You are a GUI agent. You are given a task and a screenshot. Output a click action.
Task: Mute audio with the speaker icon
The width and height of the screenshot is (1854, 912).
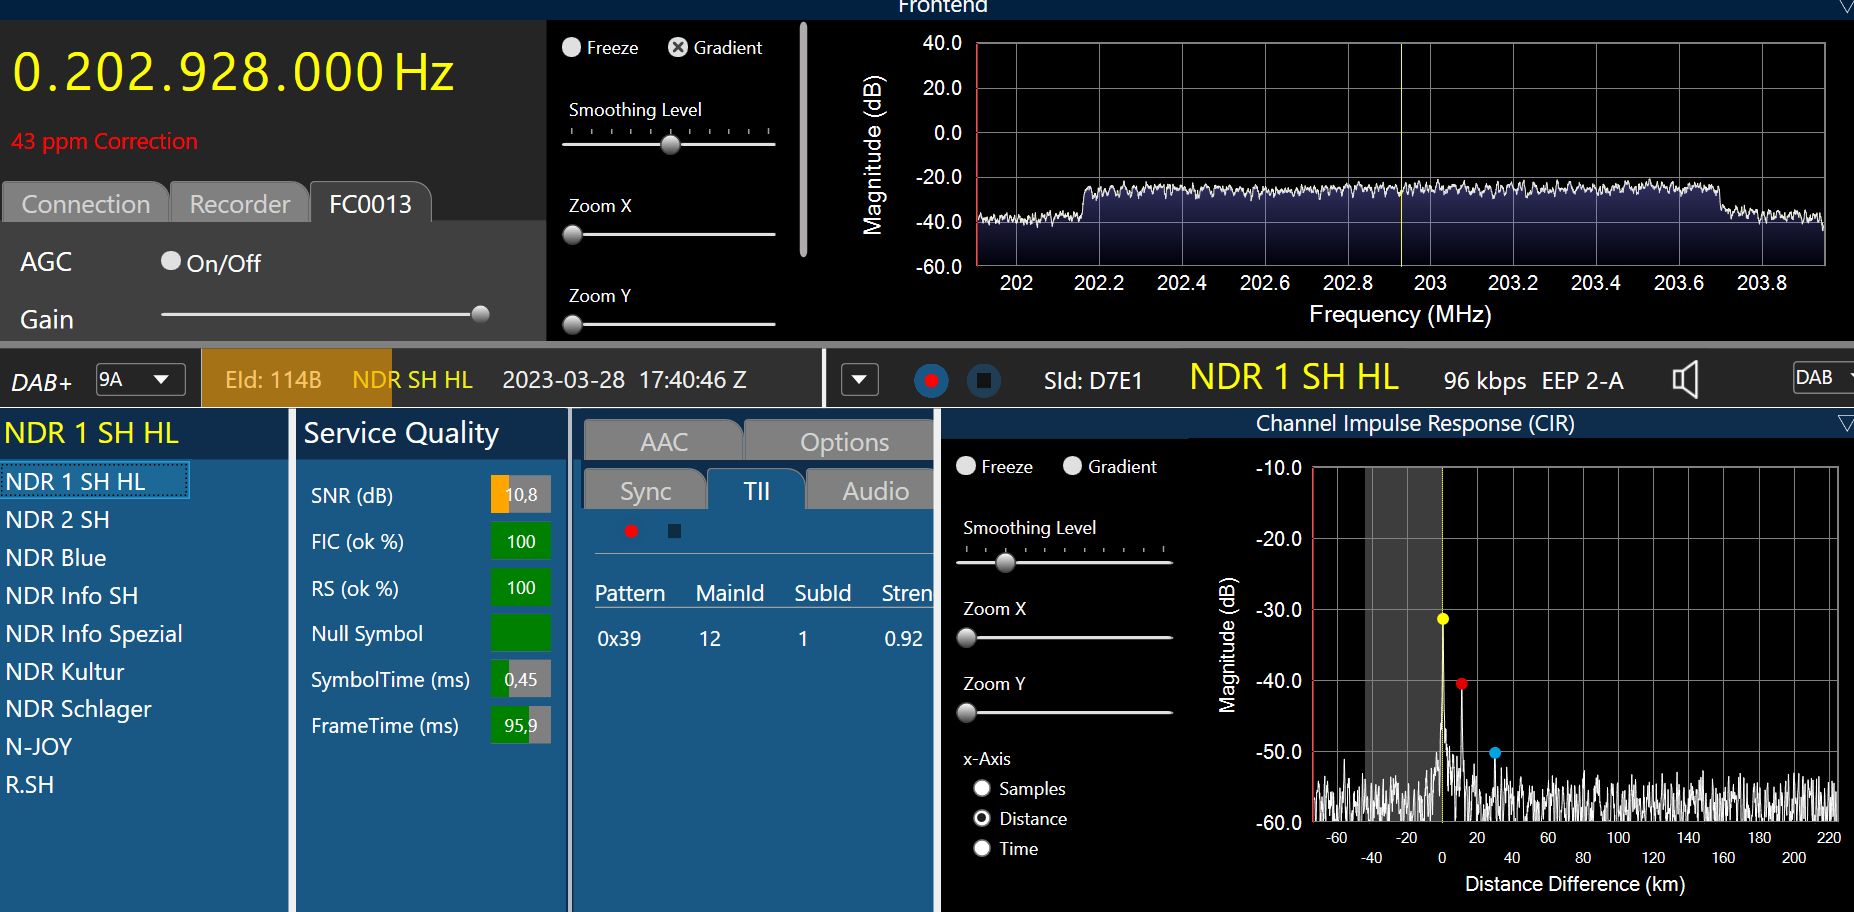(x=1685, y=380)
